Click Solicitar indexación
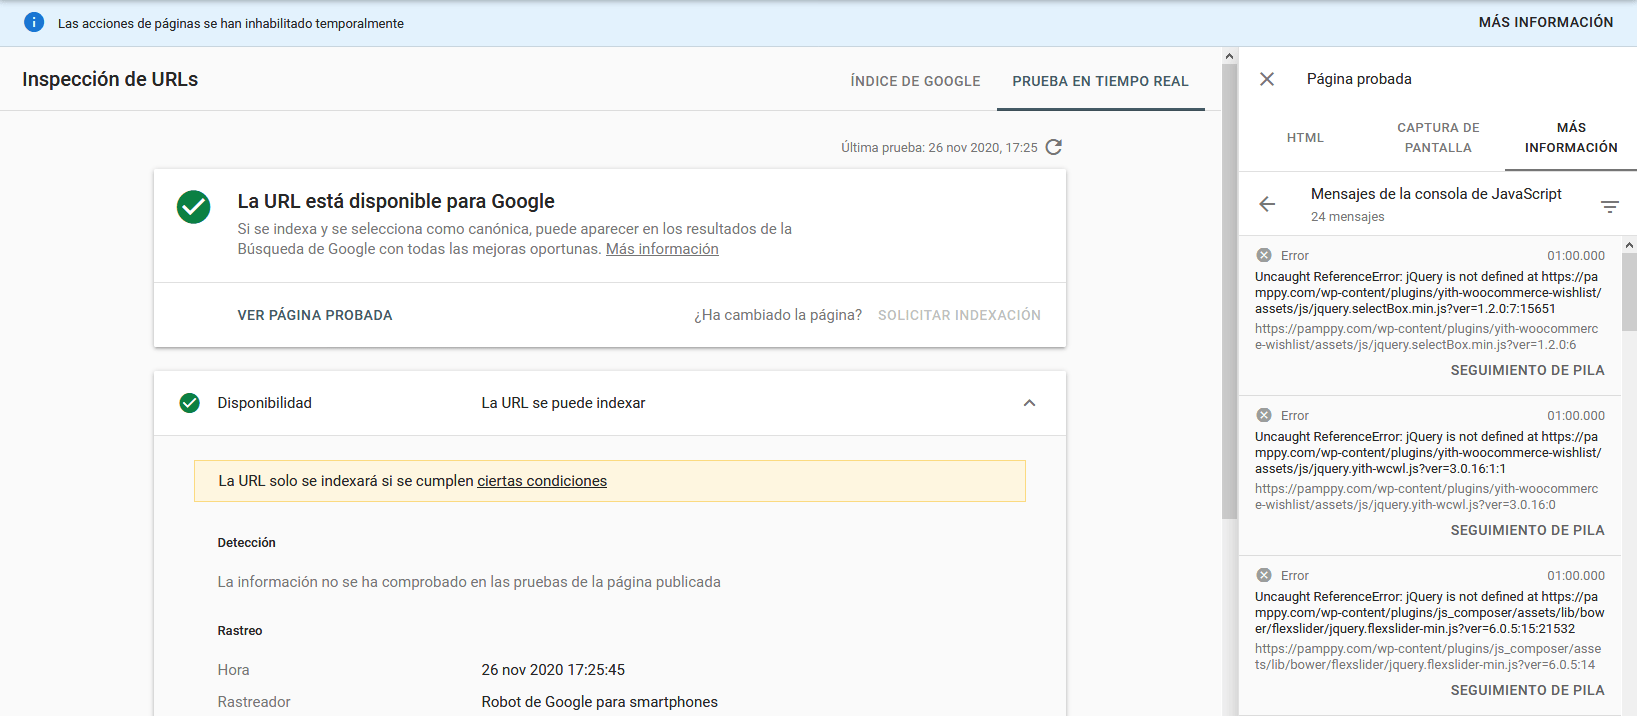Viewport: 1637px width, 716px height. click(x=959, y=315)
